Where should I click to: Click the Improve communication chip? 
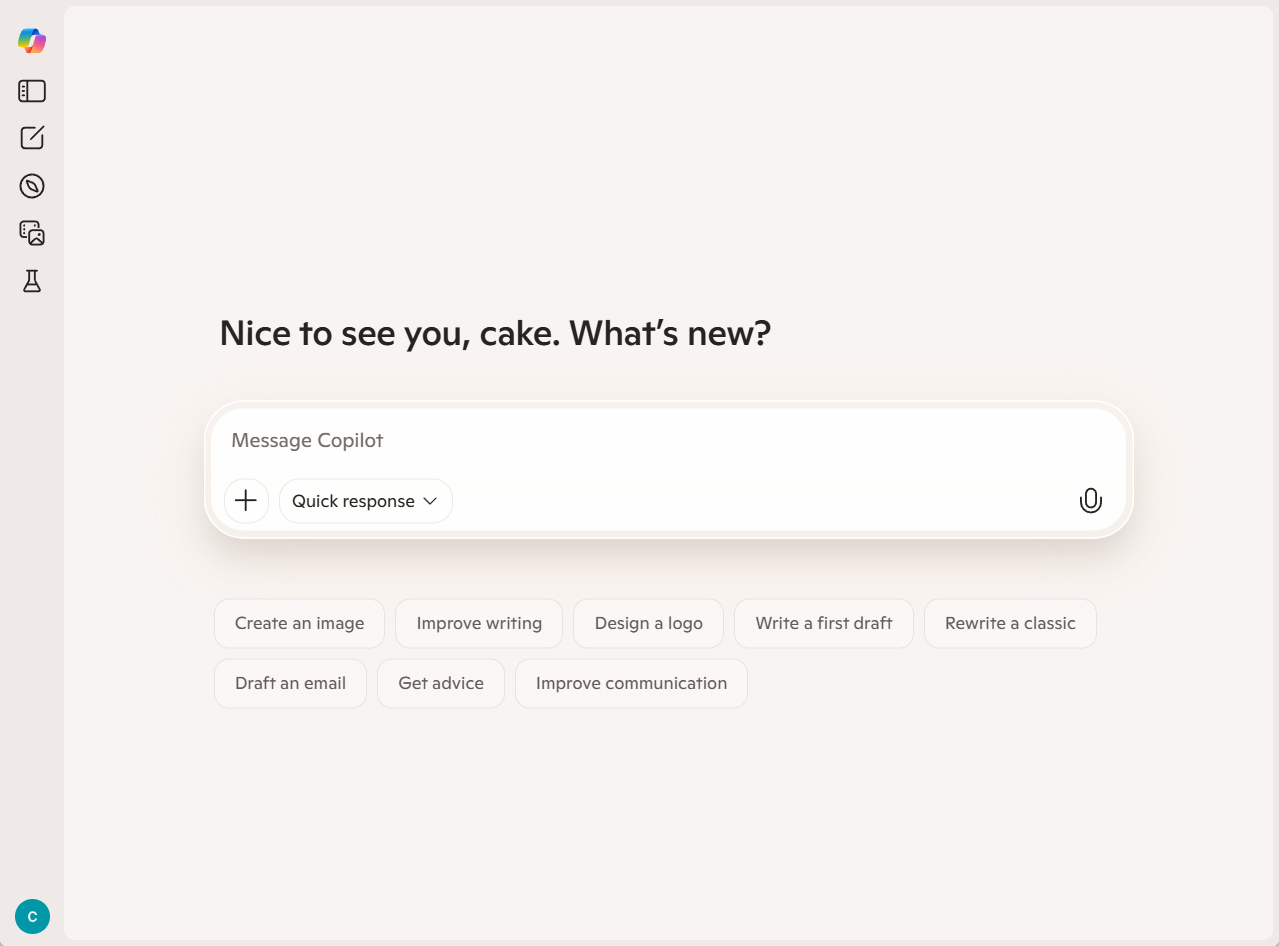point(631,684)
